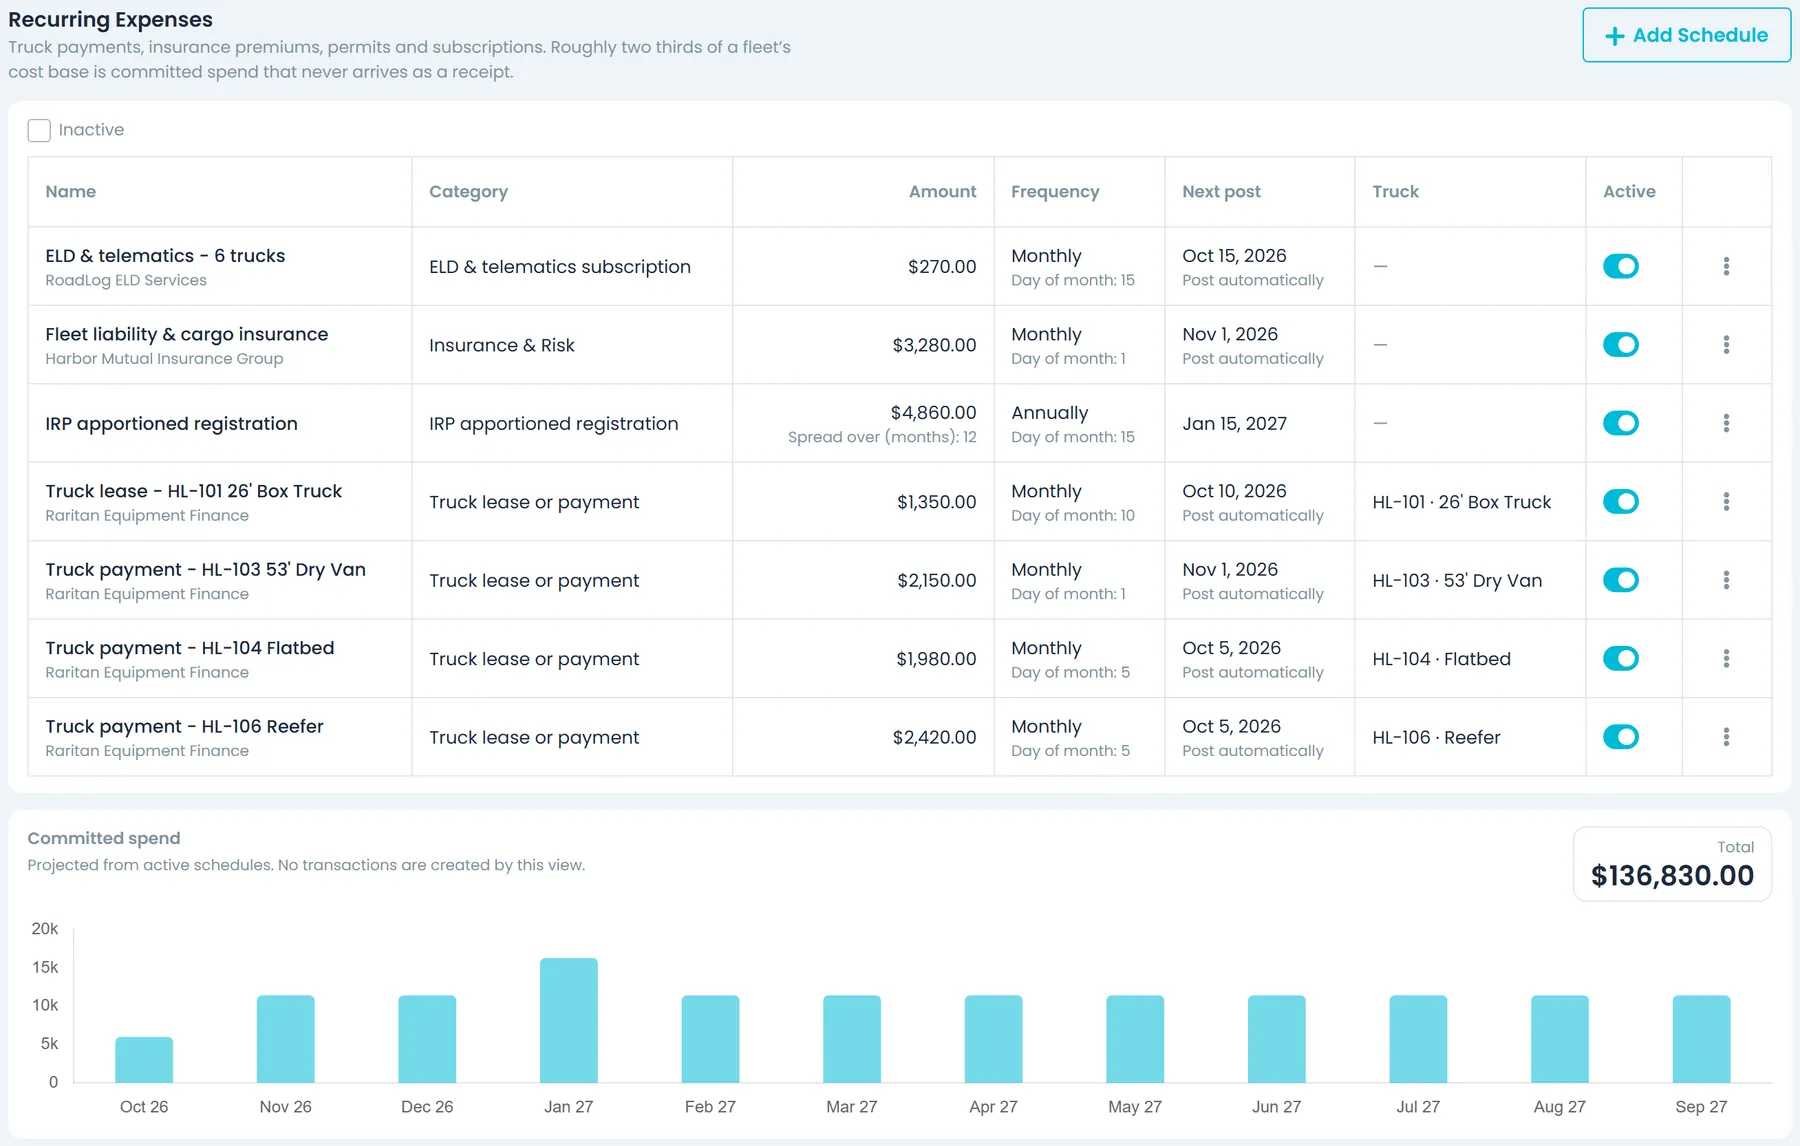Viewport: 1800px width, 1146px height.
Task: Select the May 27 bar in chart
Action: (x=1135, y=1039)
